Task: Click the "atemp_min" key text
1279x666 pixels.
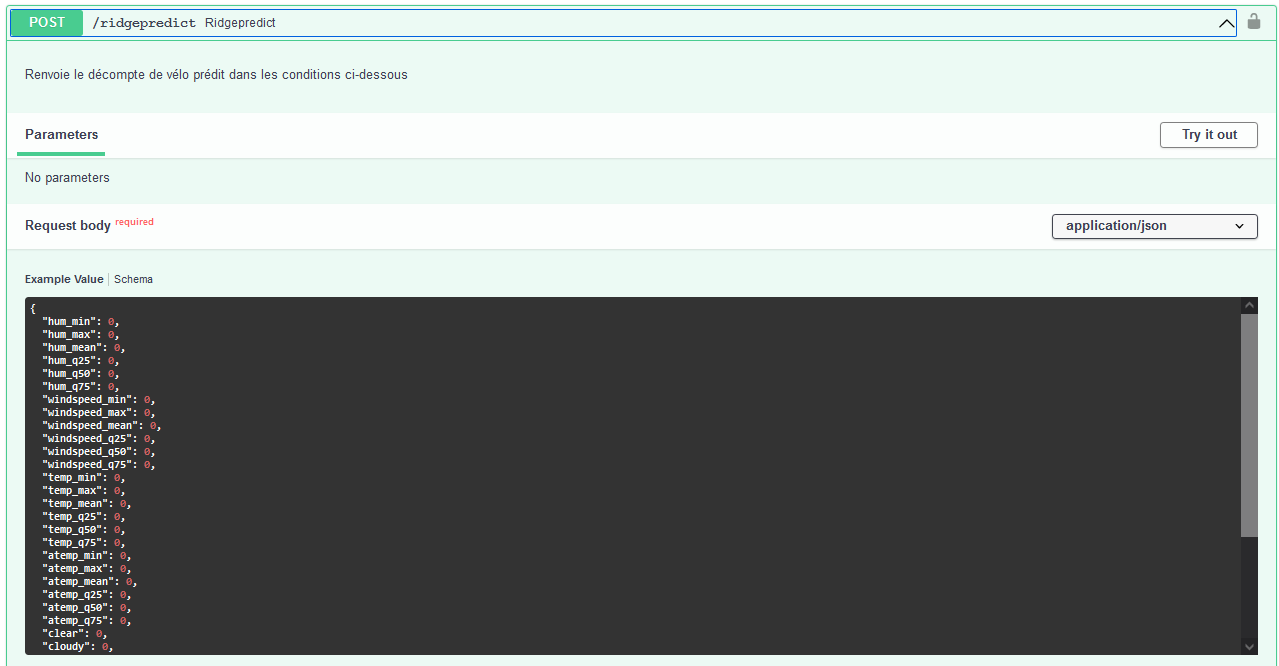Action: [75, 556]
